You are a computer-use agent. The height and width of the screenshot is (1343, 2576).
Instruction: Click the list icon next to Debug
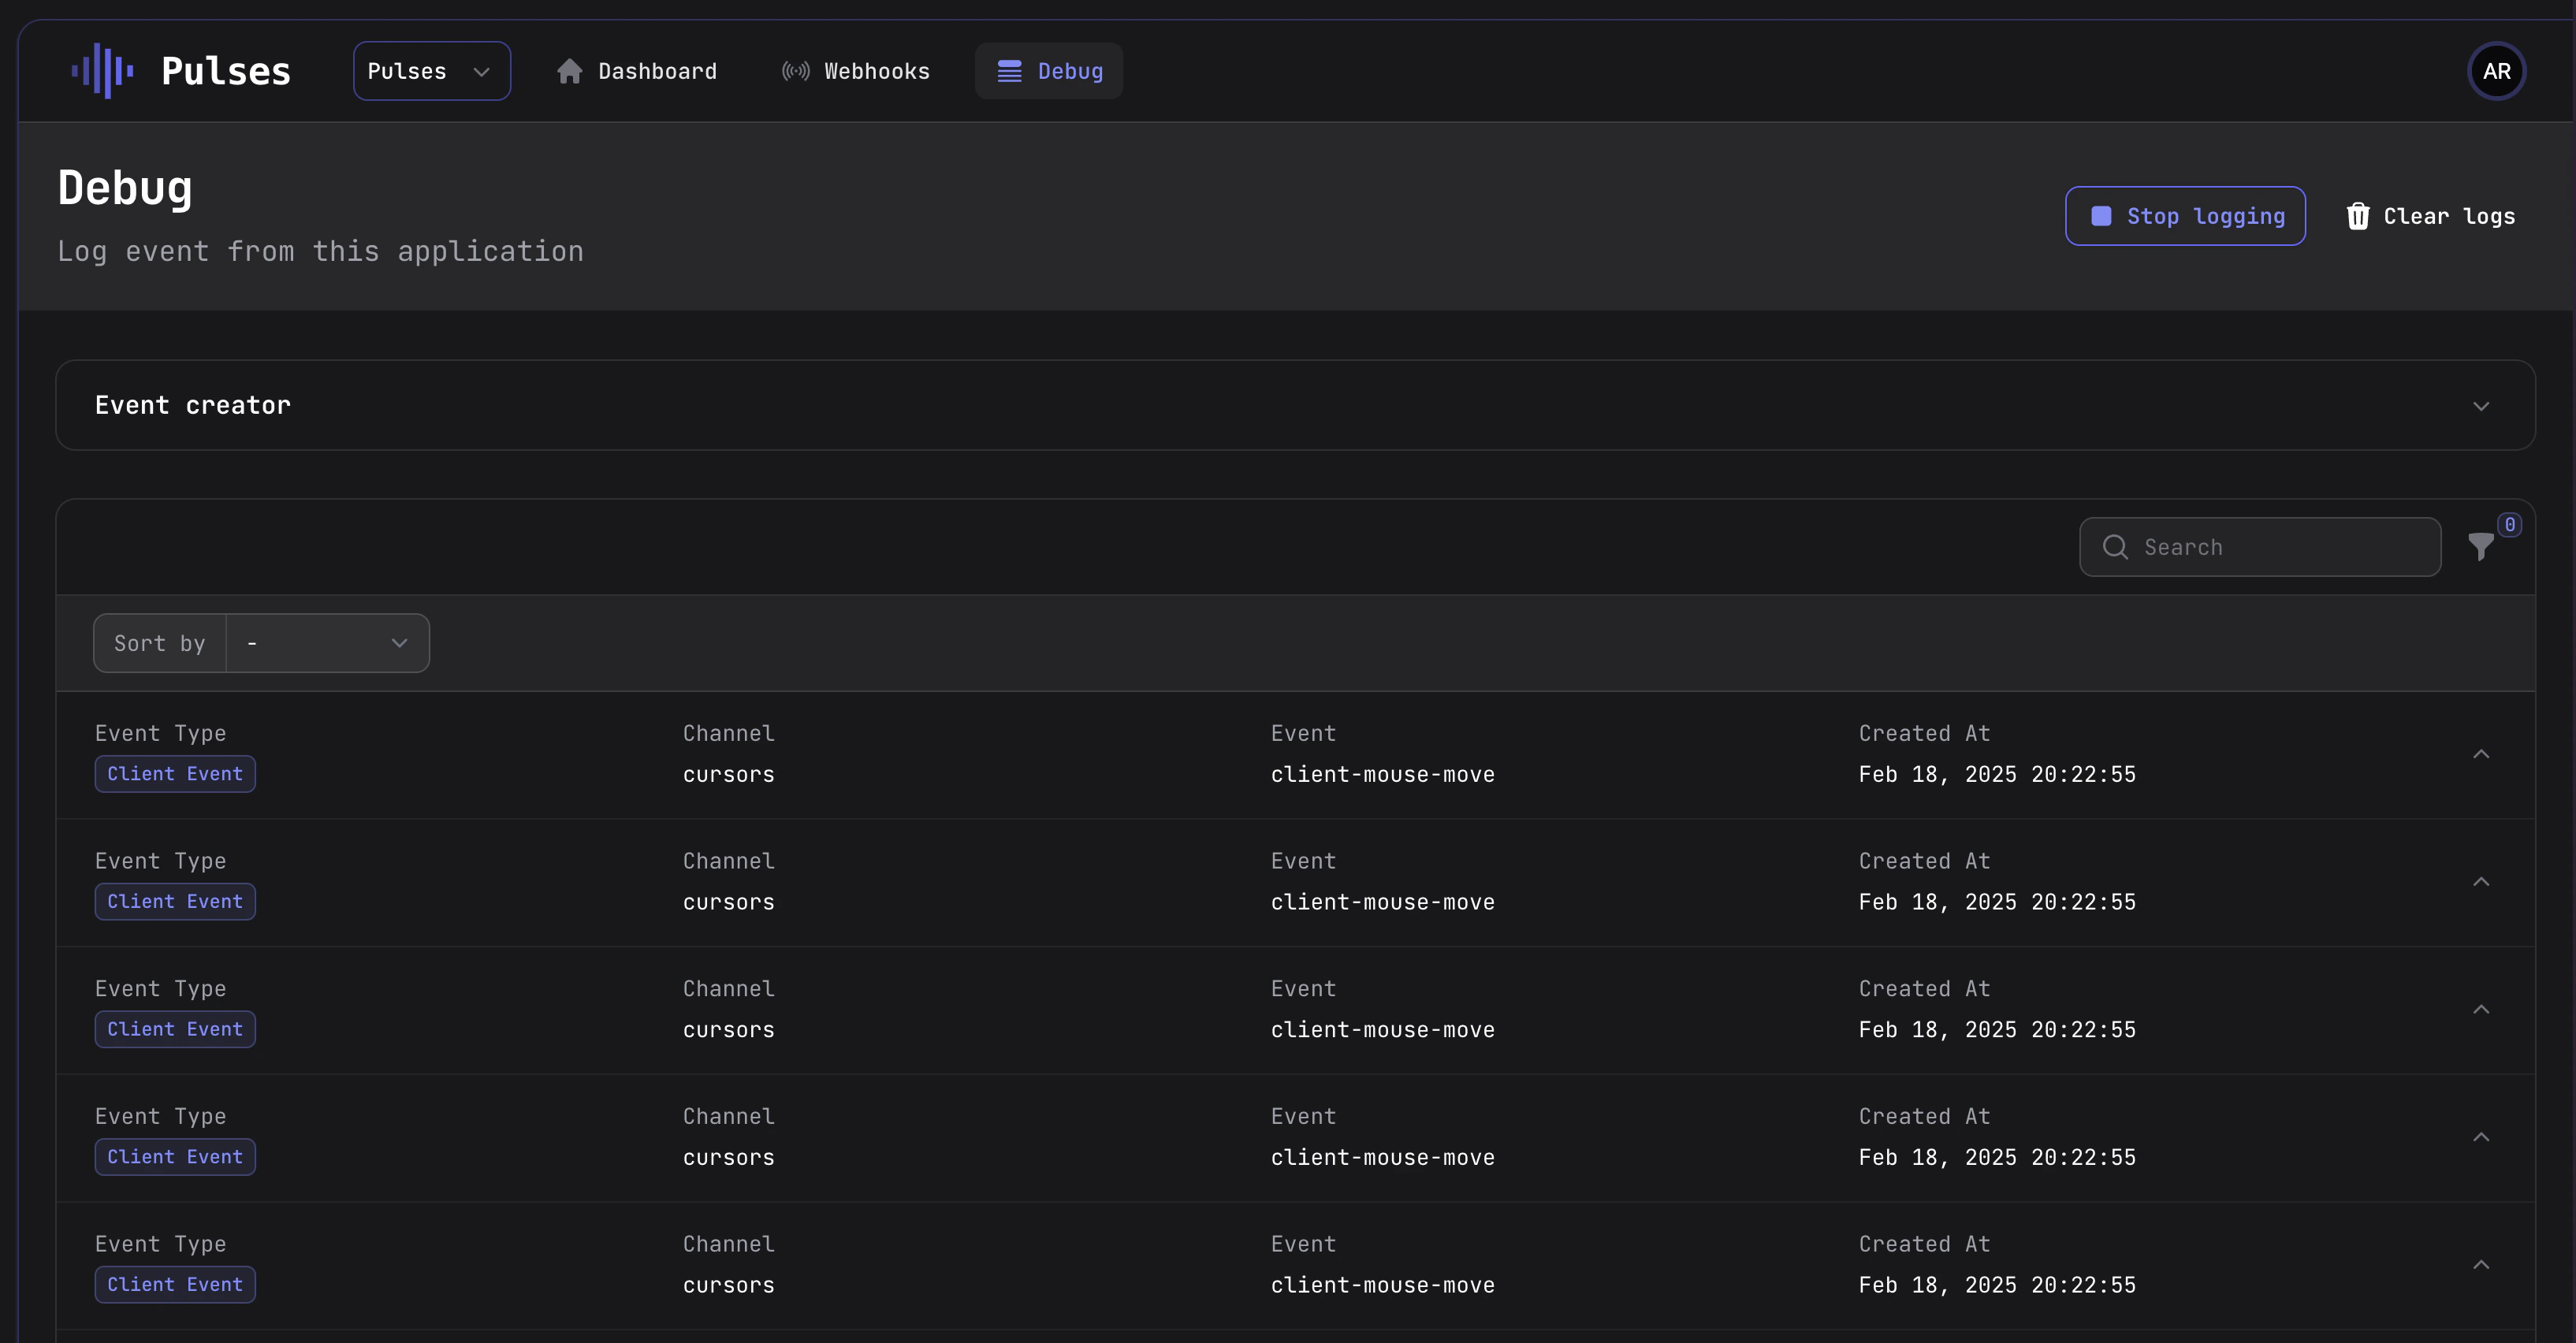click(1010, 71)
